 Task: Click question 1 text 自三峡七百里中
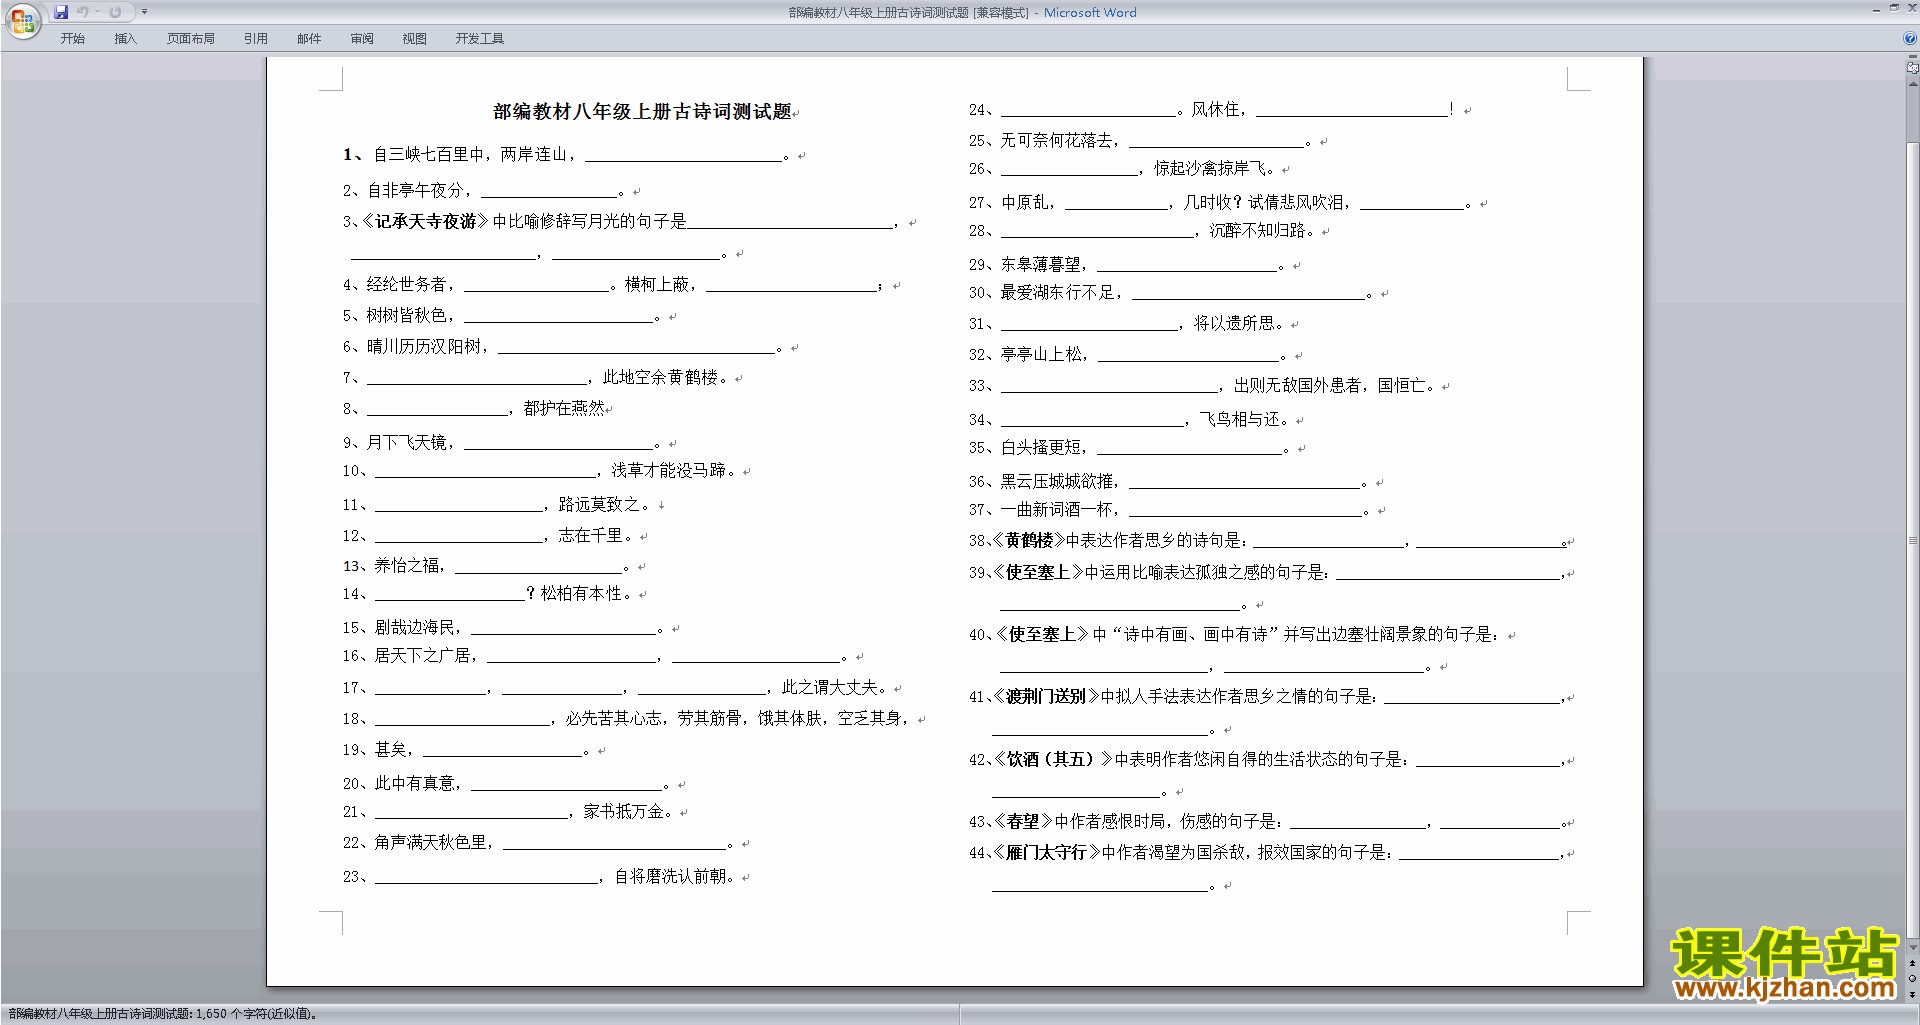coord(429,154)
